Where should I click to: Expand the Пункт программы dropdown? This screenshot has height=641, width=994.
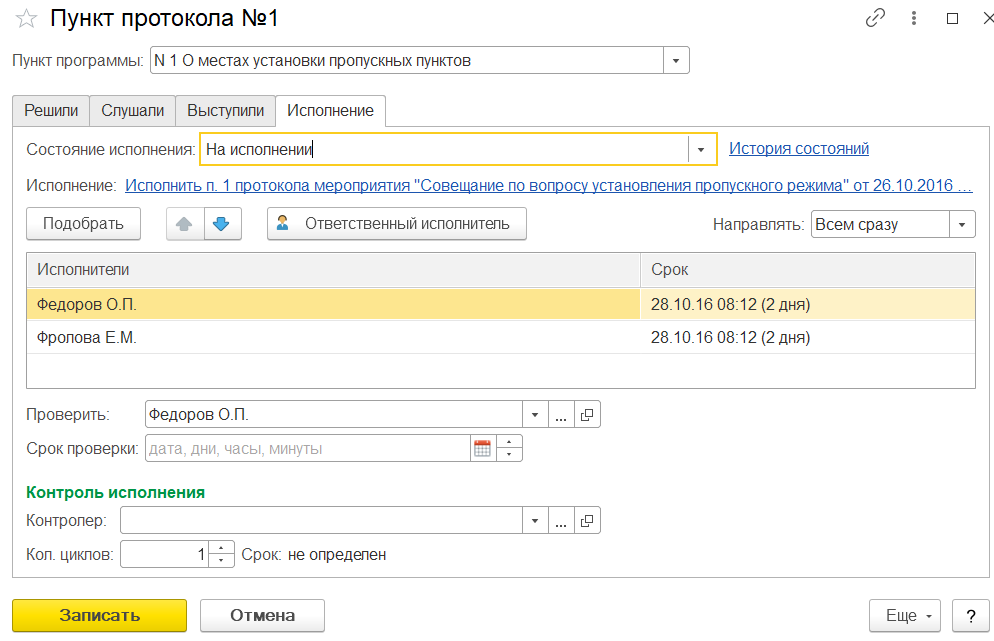676,61
